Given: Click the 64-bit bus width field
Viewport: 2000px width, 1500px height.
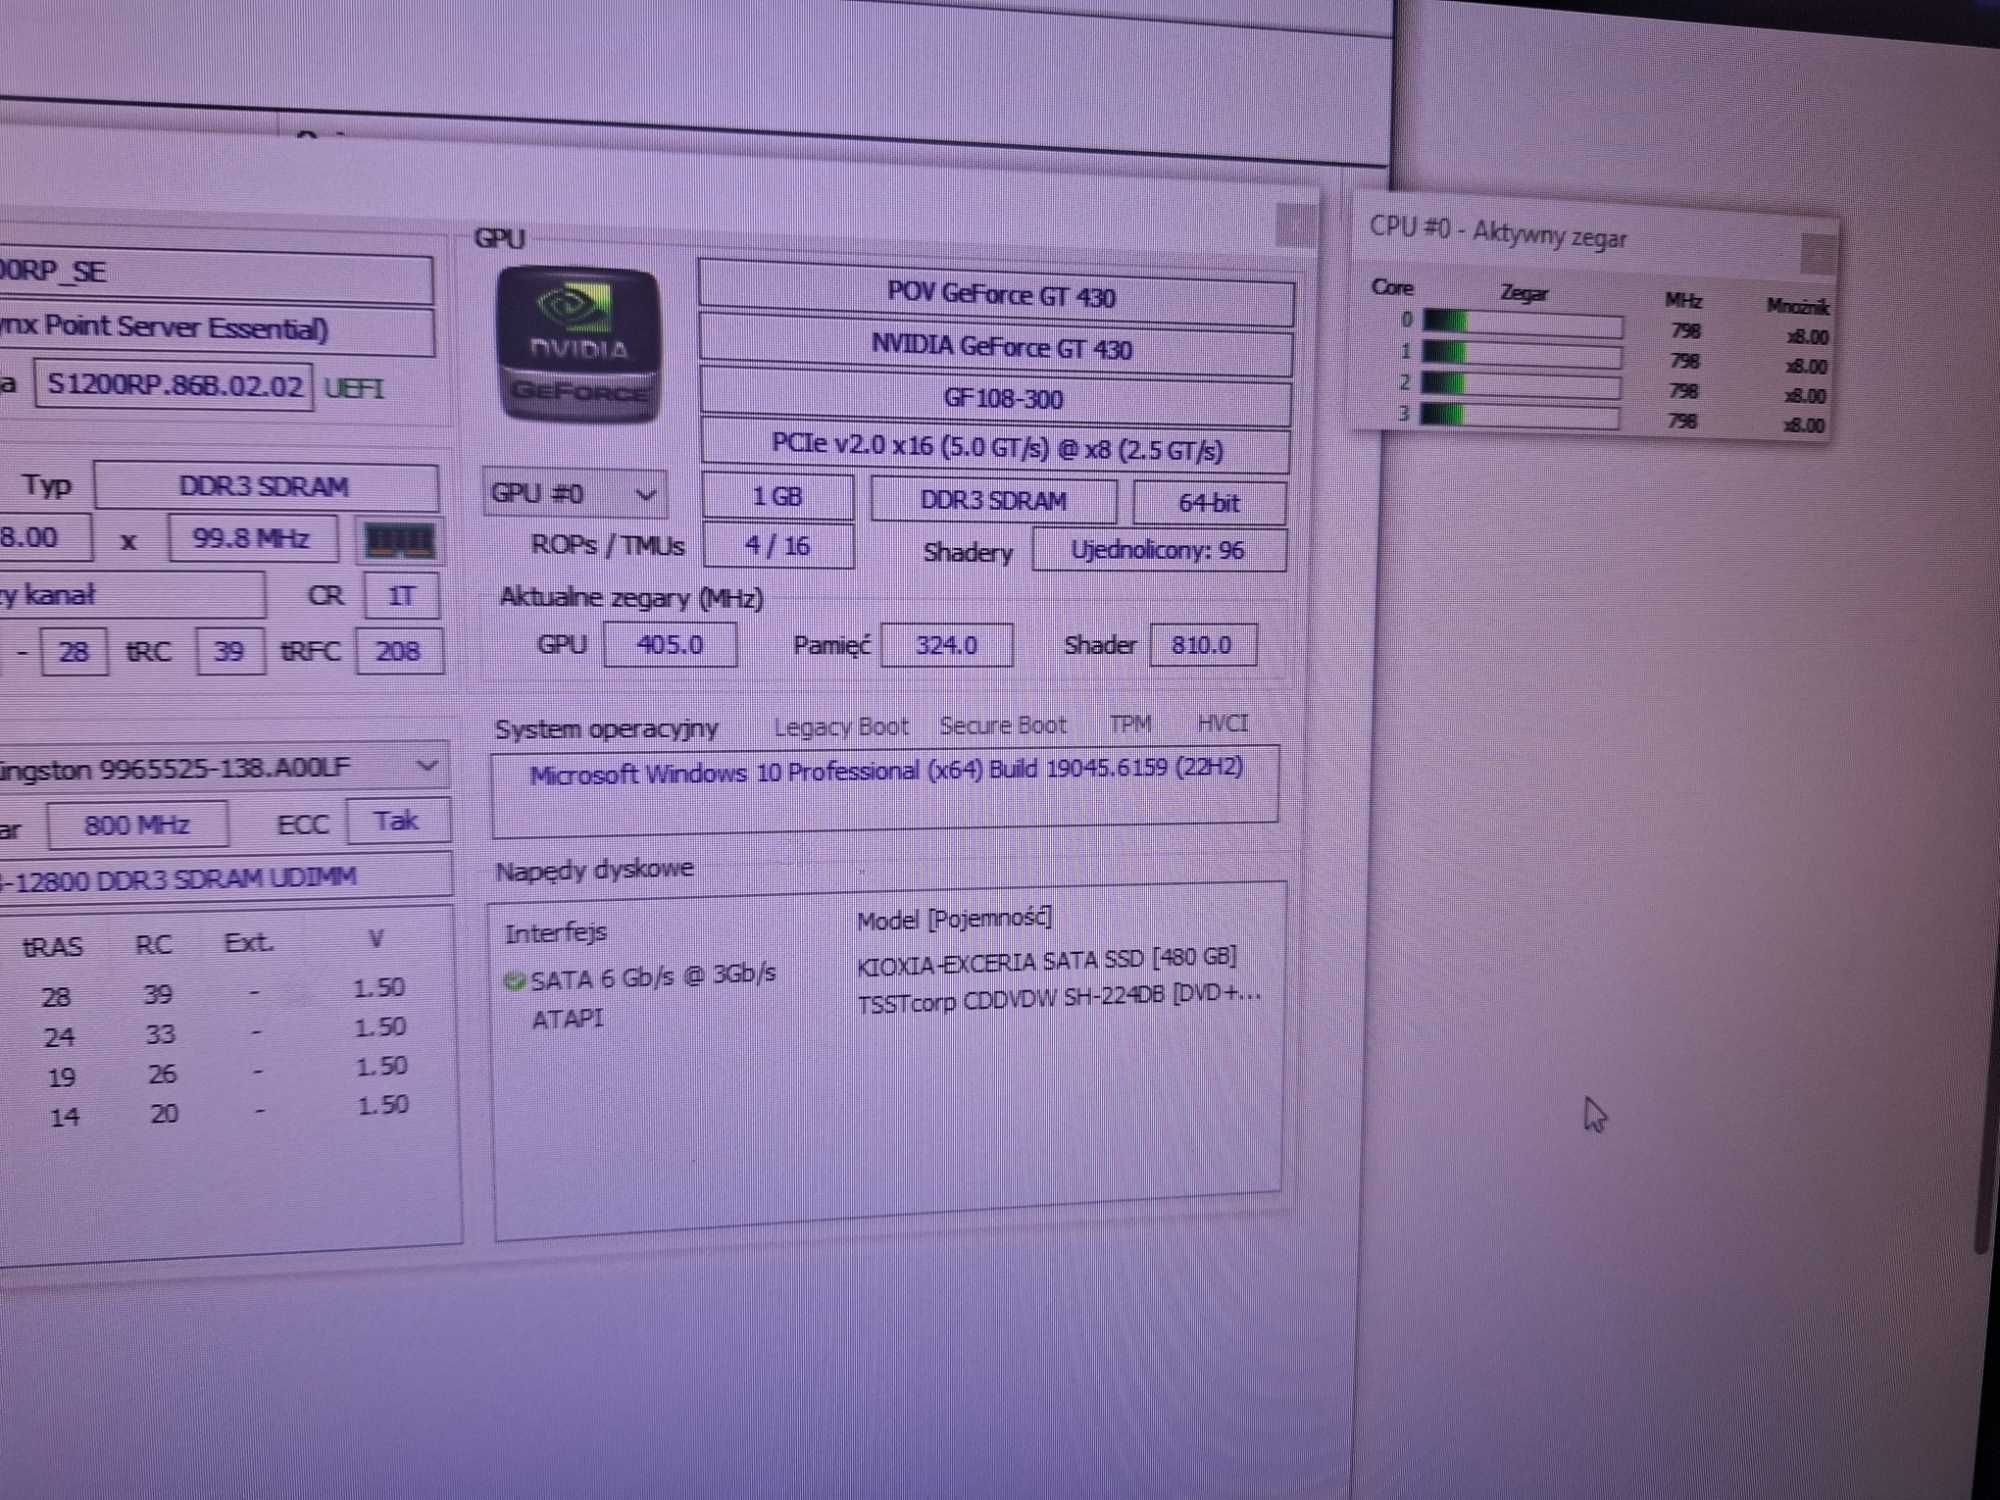Looking at the screenshot, I should [1209, 503].
